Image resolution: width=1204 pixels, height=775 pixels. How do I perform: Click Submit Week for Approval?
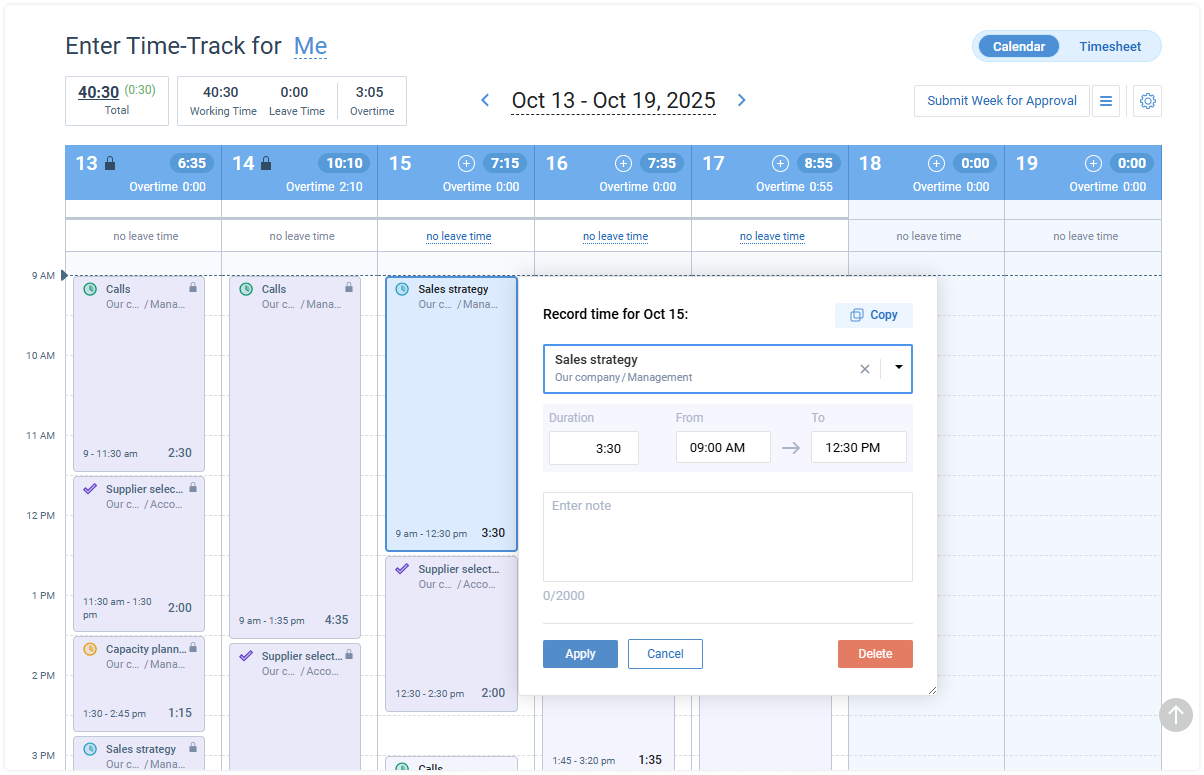click(x=1001, y=101)
